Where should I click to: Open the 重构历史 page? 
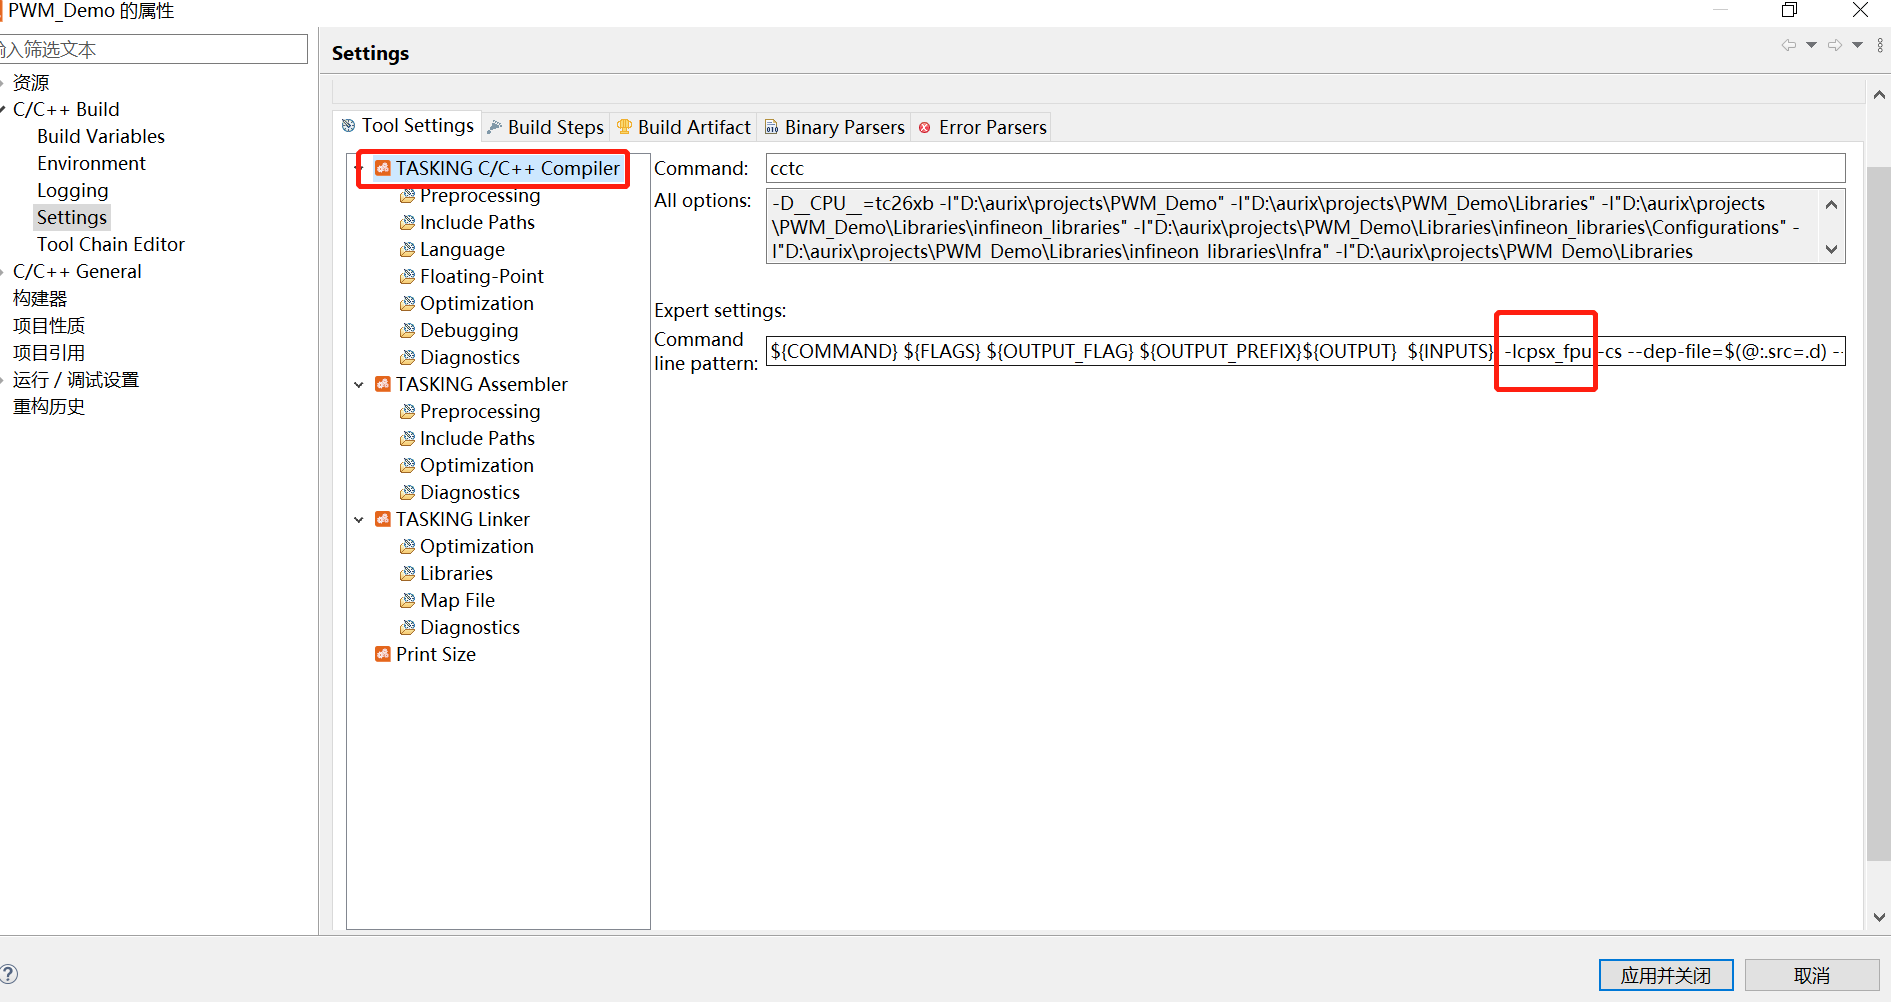(49, 406)
